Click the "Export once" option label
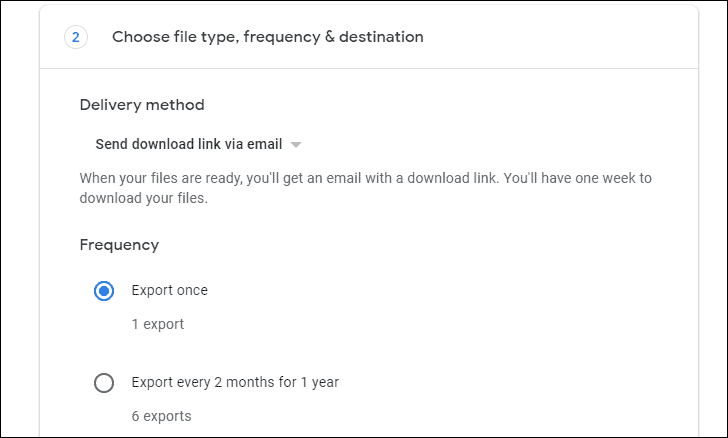The image size is (728, 438). click(169, 291)
